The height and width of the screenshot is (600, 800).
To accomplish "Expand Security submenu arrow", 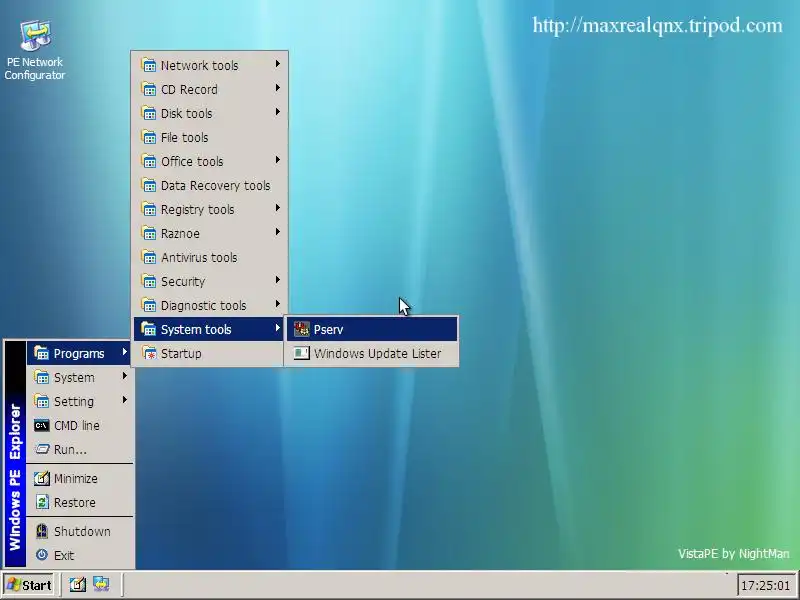I will (x=278, y=280).
